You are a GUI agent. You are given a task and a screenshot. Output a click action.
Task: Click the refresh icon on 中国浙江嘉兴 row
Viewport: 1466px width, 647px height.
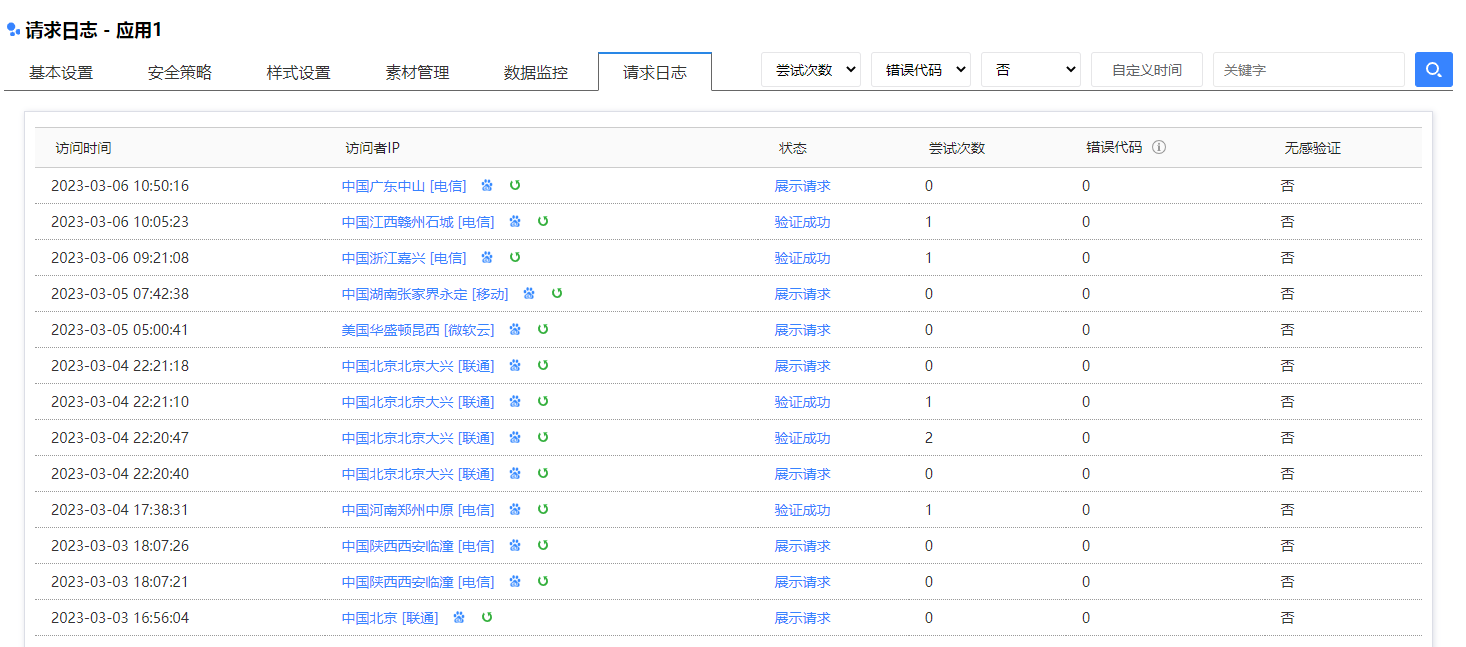(515, 257)
